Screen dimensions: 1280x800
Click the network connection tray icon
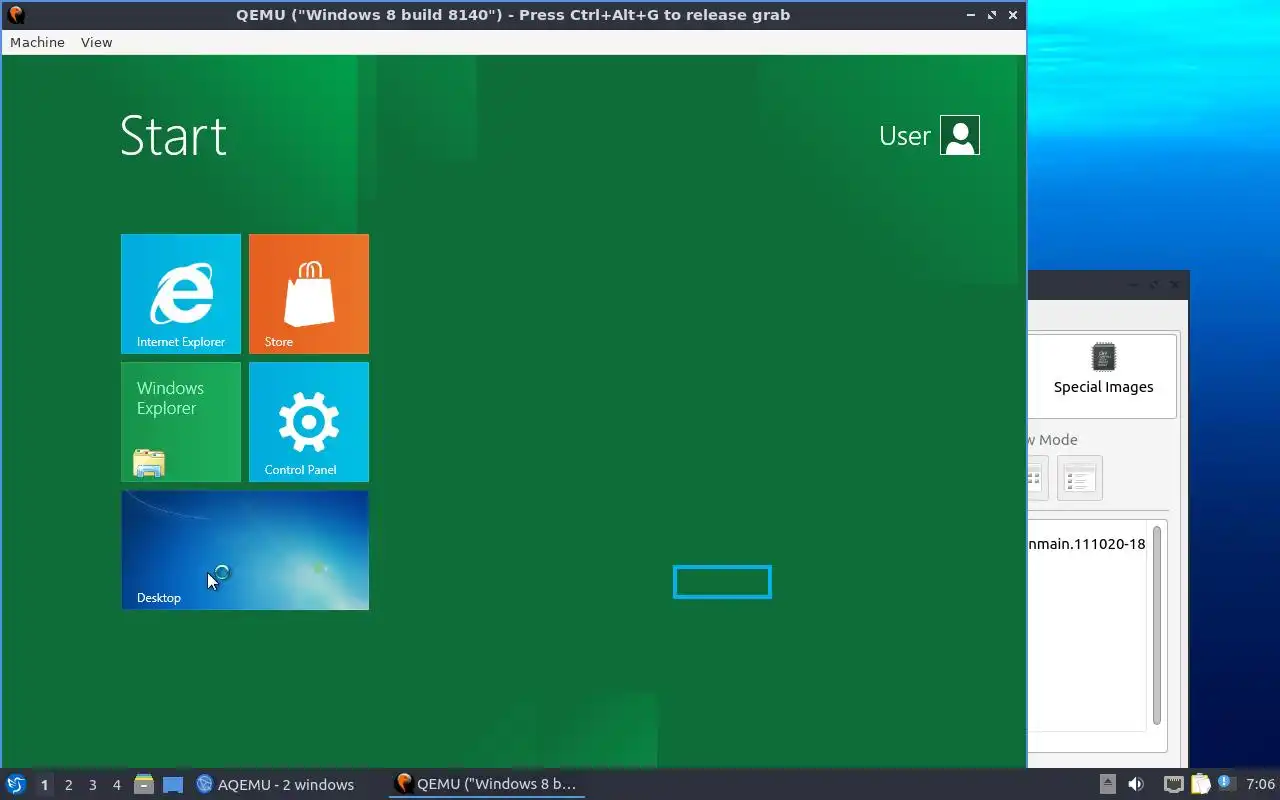point(1174,784)
